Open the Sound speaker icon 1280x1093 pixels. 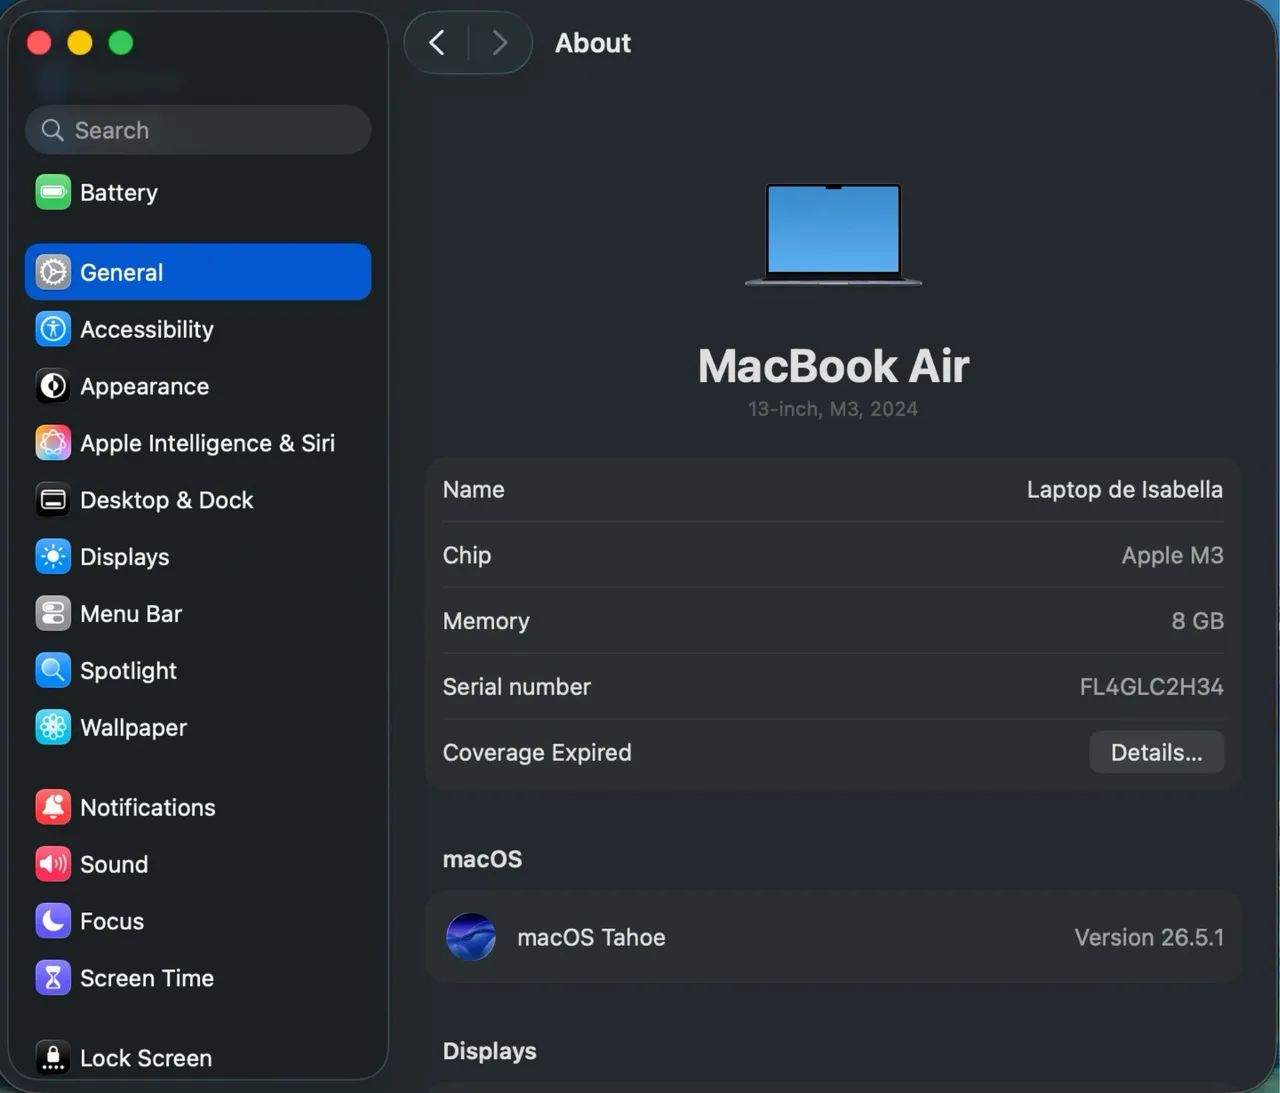(53, 864)
